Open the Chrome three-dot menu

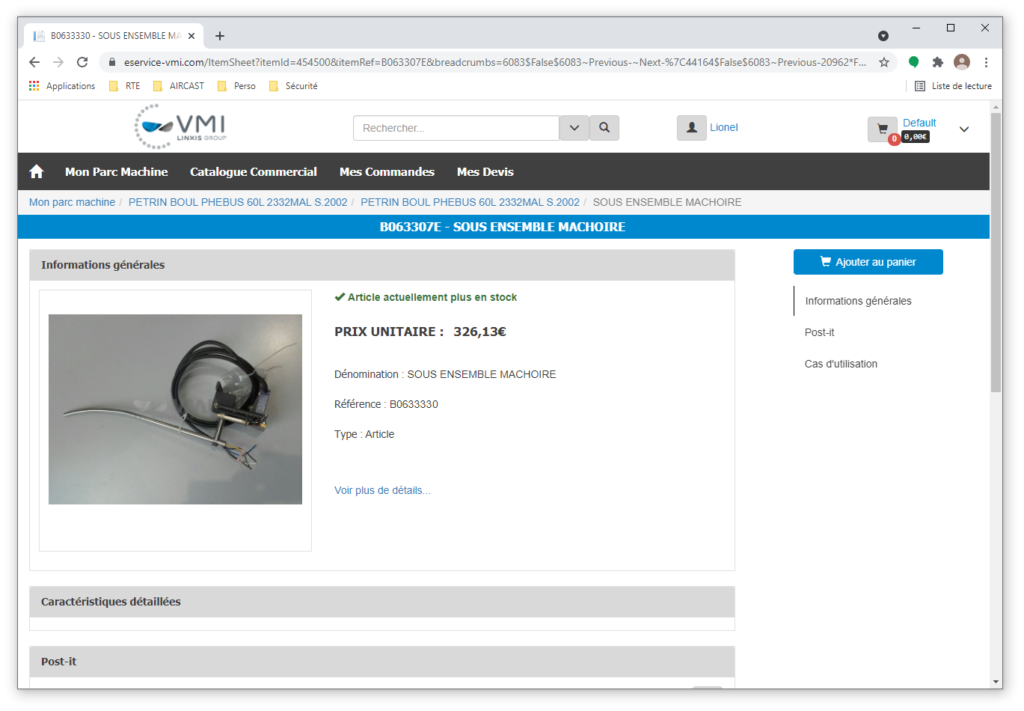tap(986, 62)
